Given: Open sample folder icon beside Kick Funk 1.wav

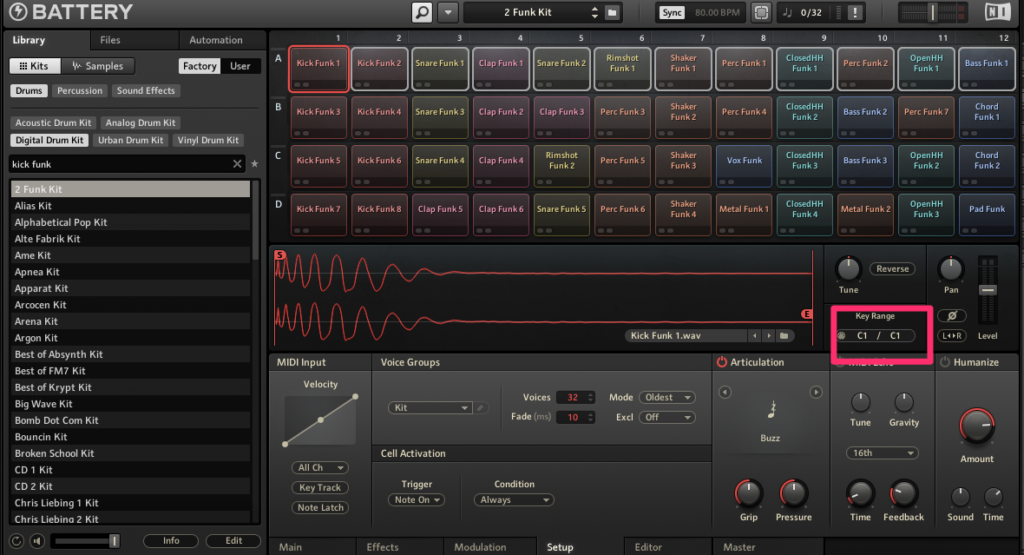Looking at the screenshot, I should pyautogui.click(x=785, y=336).
